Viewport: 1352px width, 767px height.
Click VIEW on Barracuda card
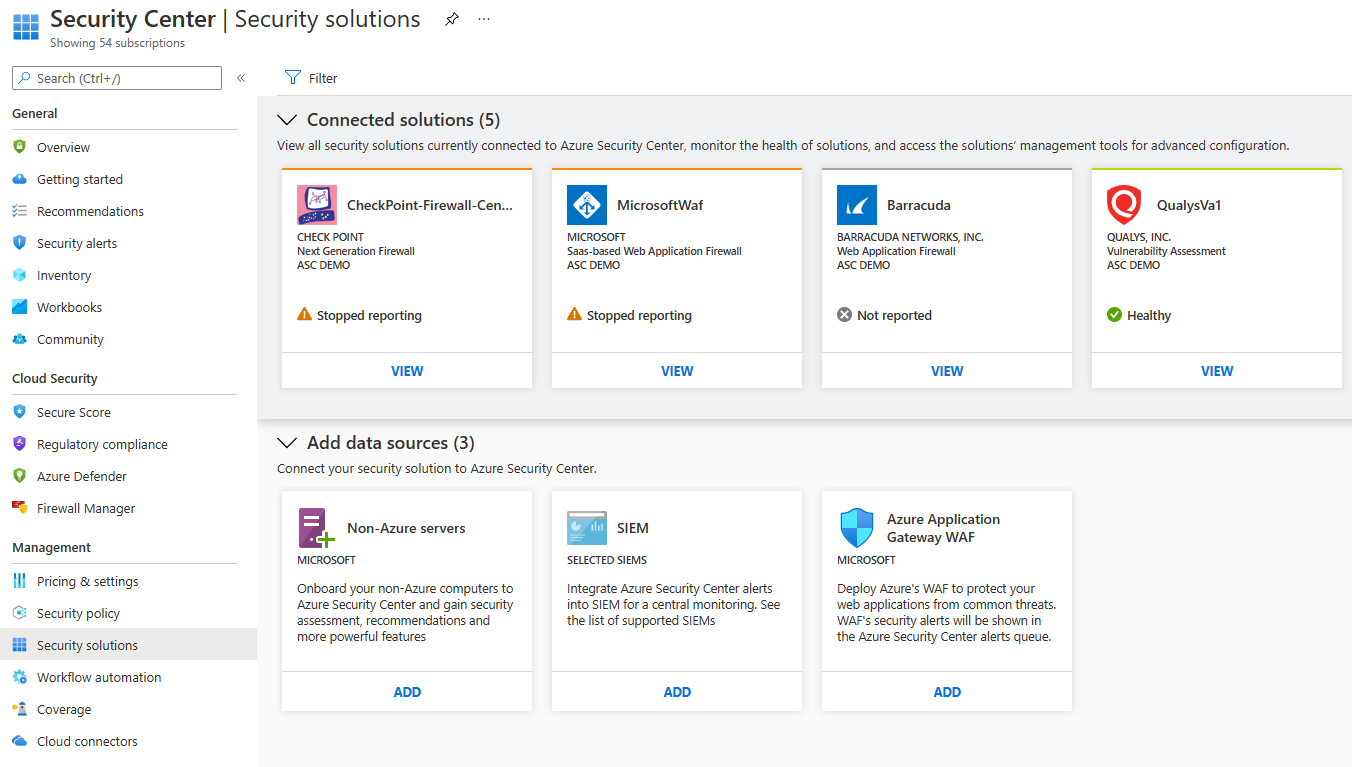[x=947, y=371]
